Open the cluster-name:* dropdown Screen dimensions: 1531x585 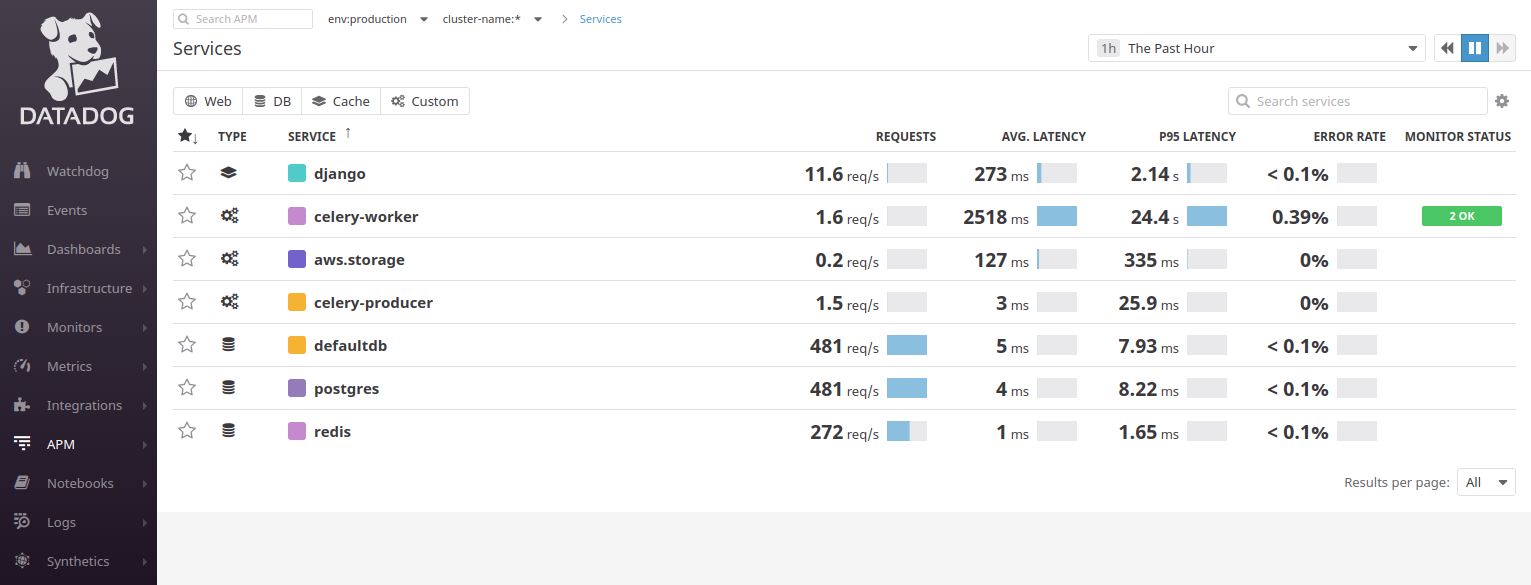coord(492,19)
